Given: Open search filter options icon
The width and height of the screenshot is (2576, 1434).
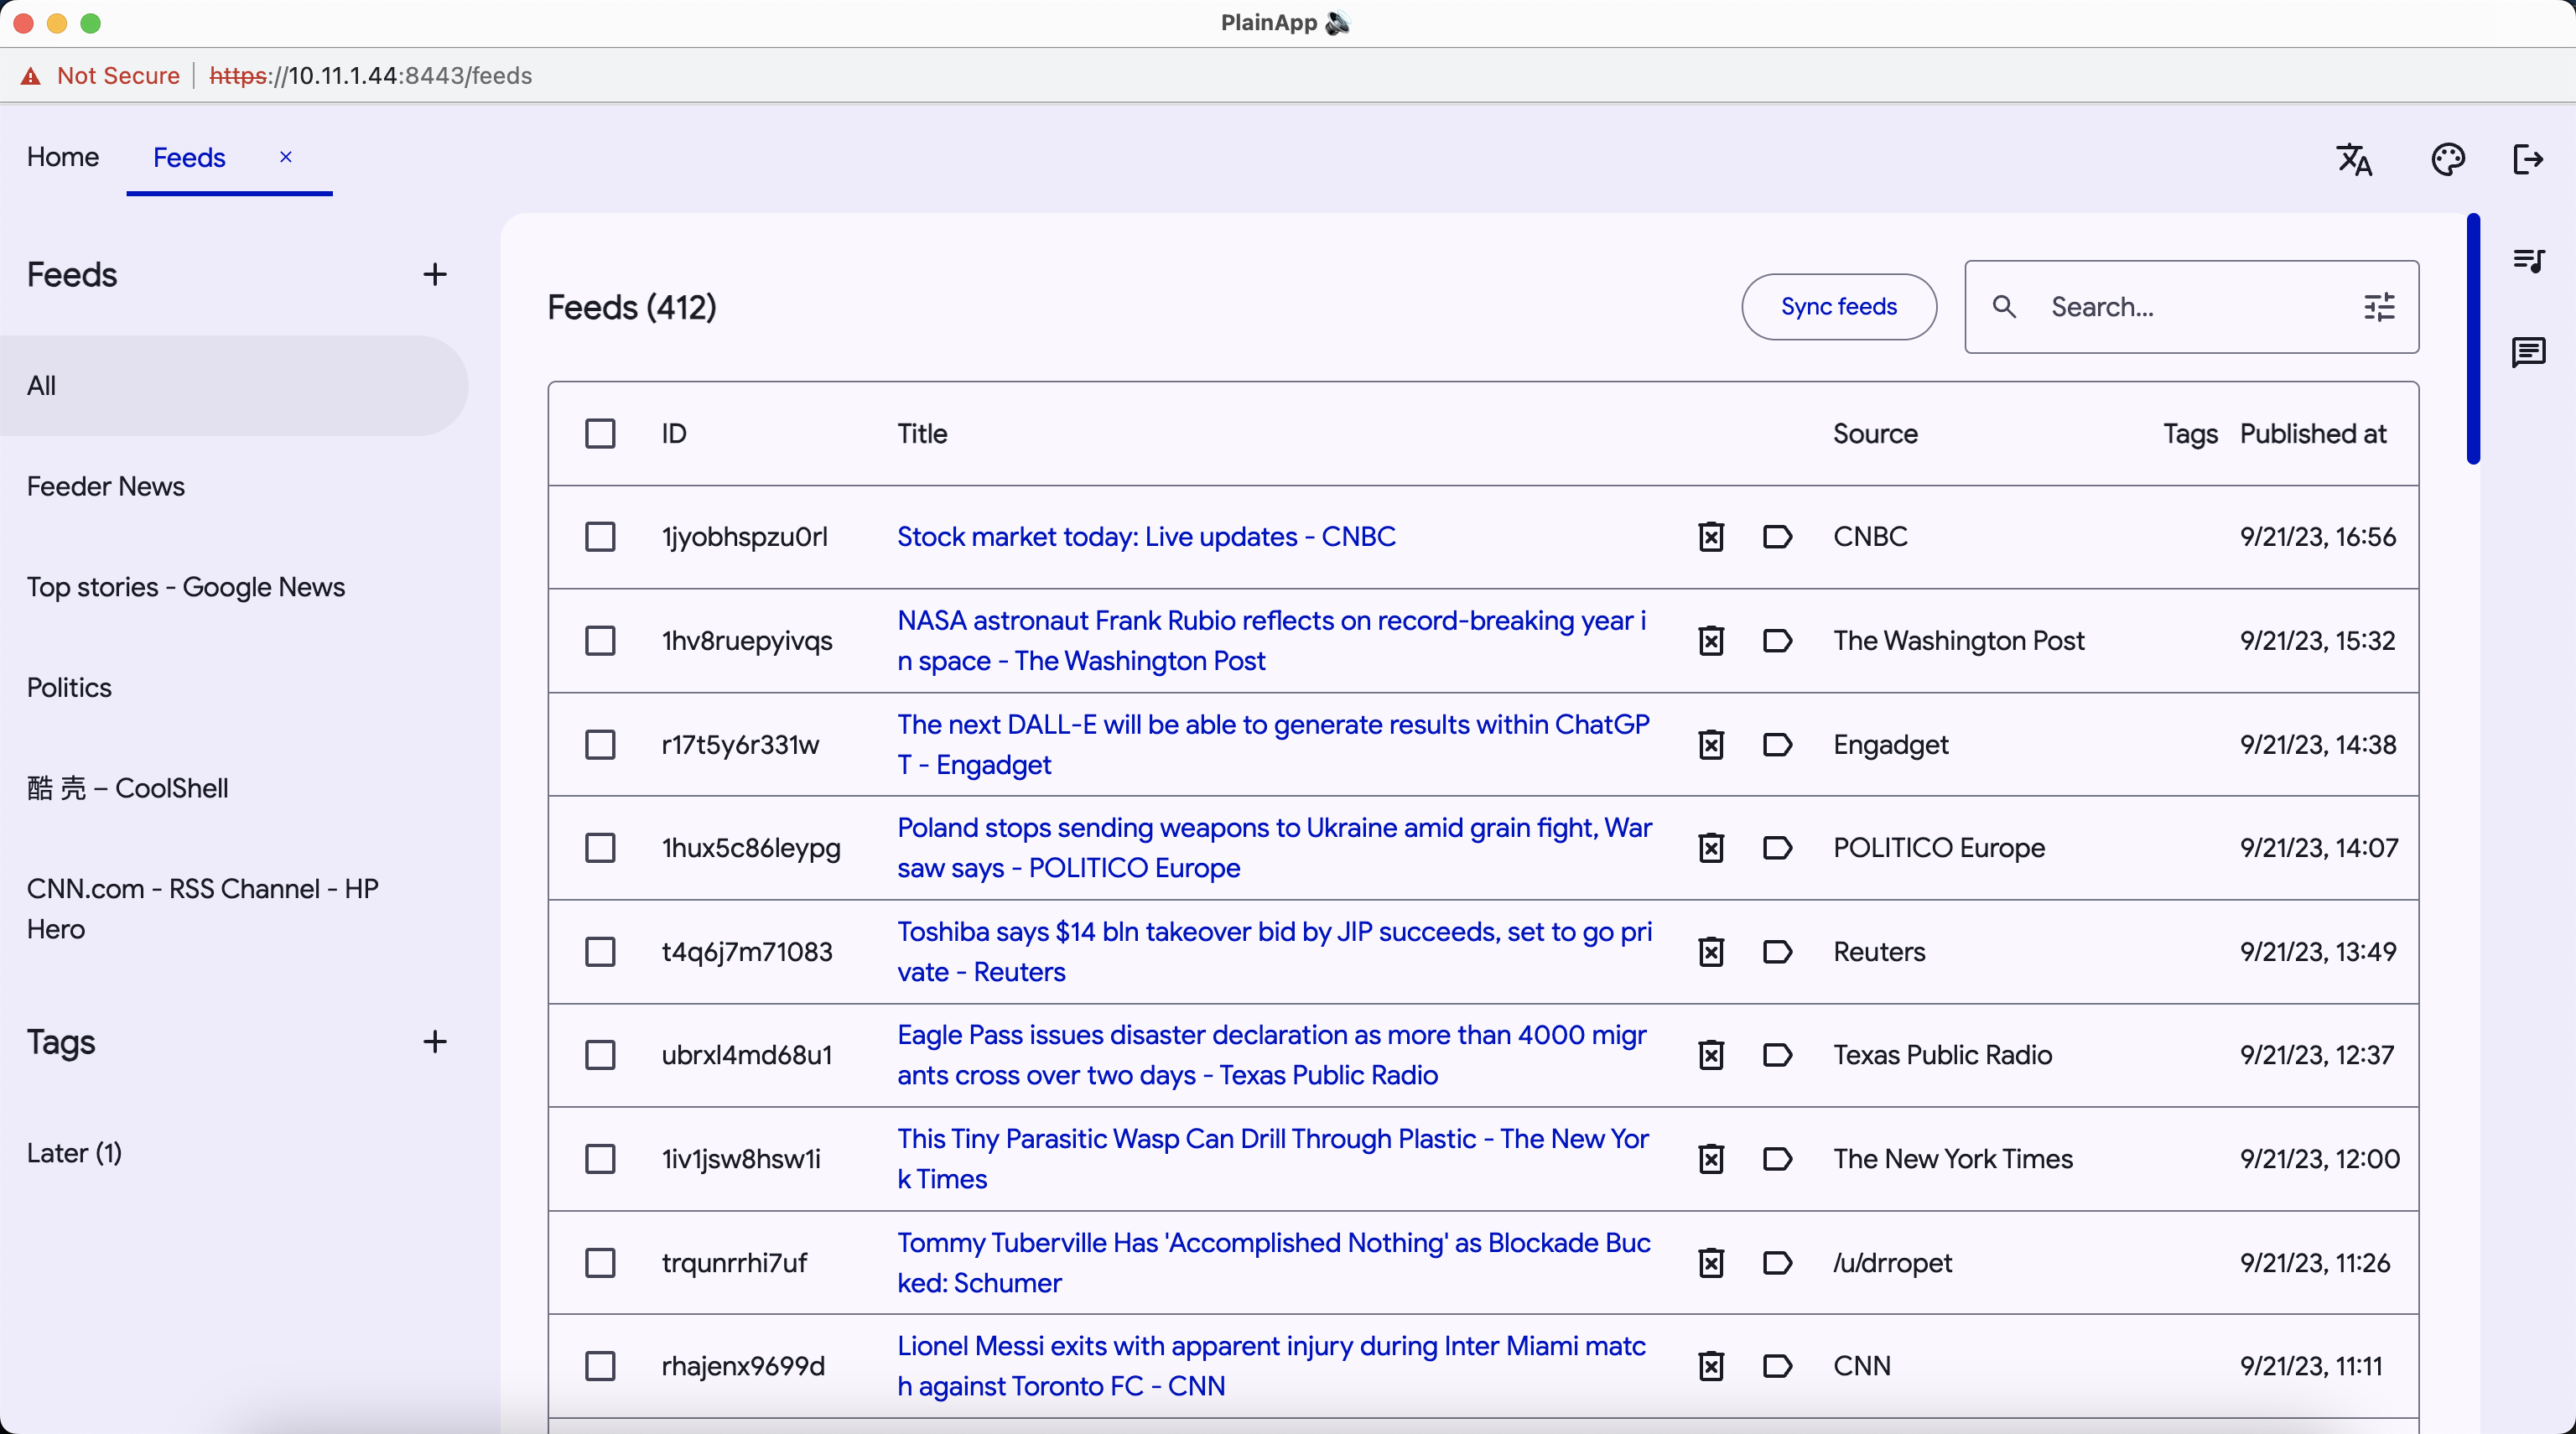Looking at the screenshot, I should (x=2379, y=307).
